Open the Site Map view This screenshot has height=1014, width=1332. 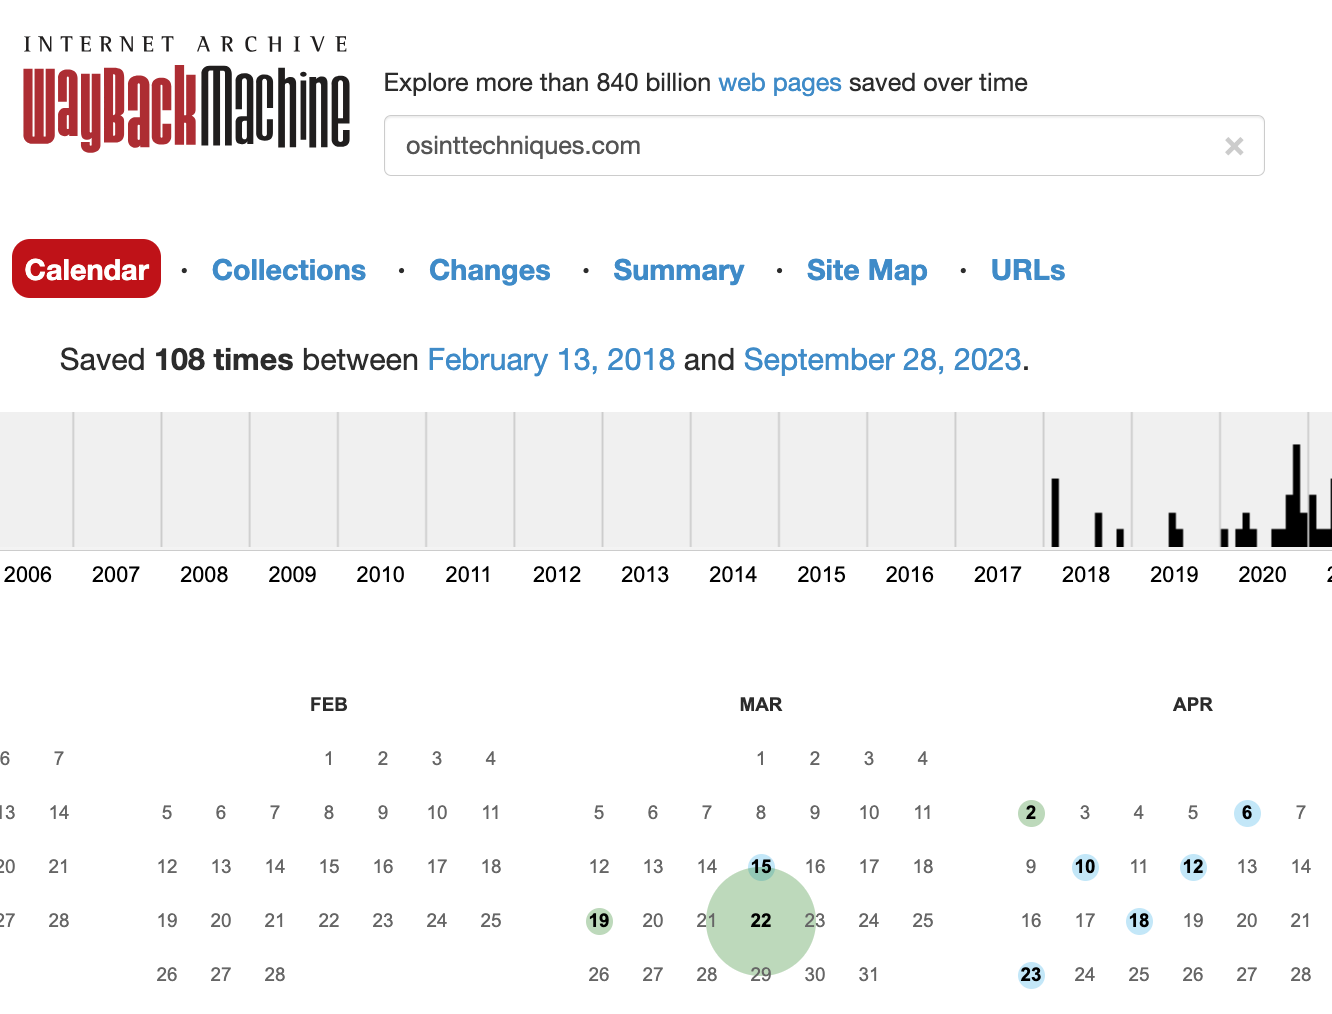click(x=866, y=270)
